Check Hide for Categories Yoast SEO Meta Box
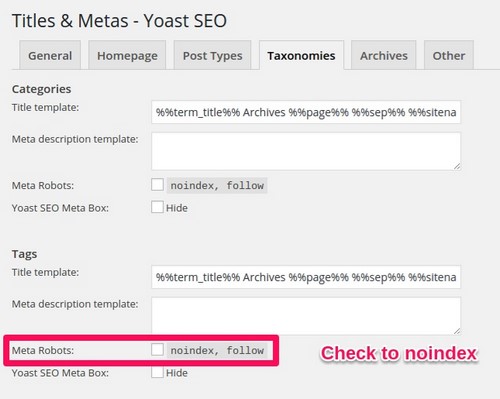 pyautogui.click(x=157, y=207)
